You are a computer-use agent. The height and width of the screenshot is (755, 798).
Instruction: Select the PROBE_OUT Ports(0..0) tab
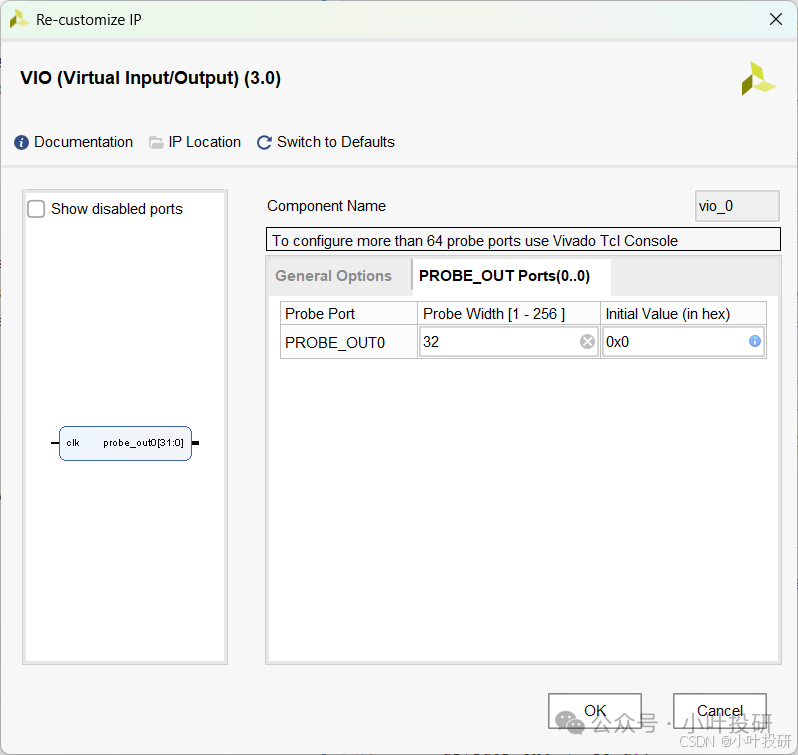[x=504, y=276]
